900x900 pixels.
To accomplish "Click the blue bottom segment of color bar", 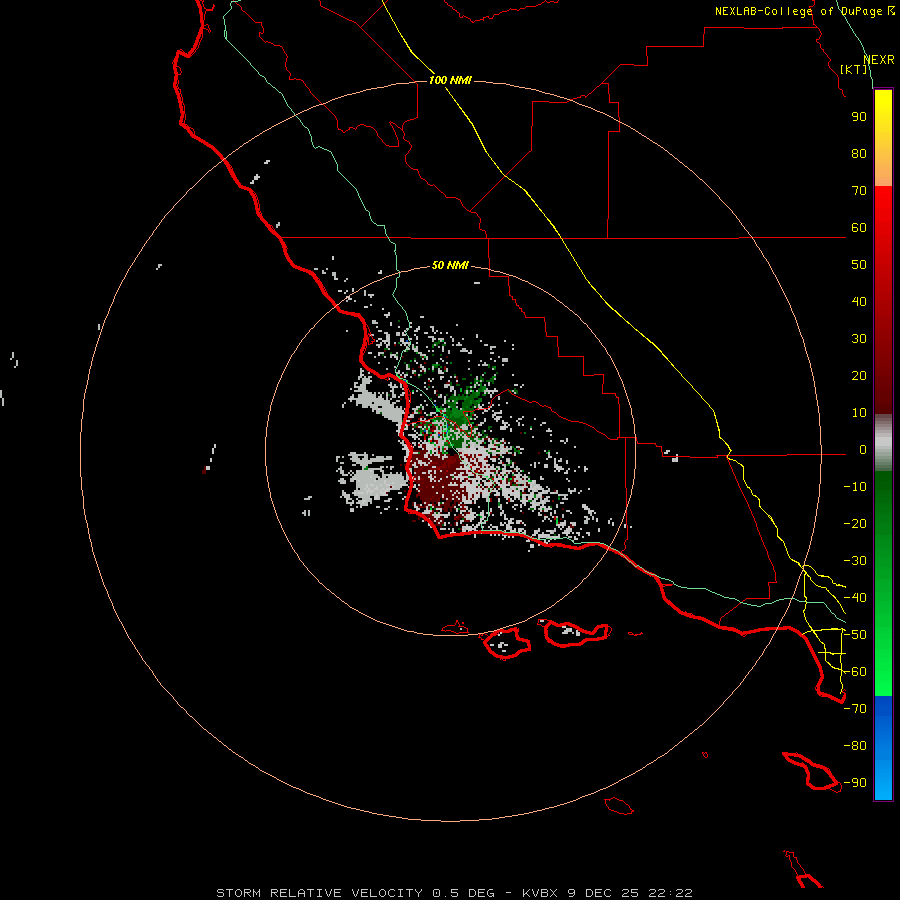I will tap(883, 748).
